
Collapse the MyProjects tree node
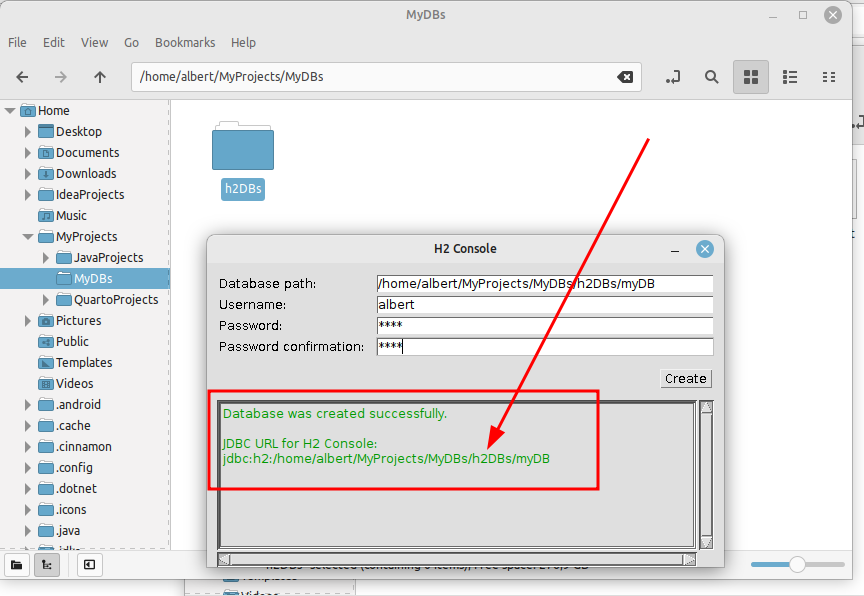tap(28, 237)
